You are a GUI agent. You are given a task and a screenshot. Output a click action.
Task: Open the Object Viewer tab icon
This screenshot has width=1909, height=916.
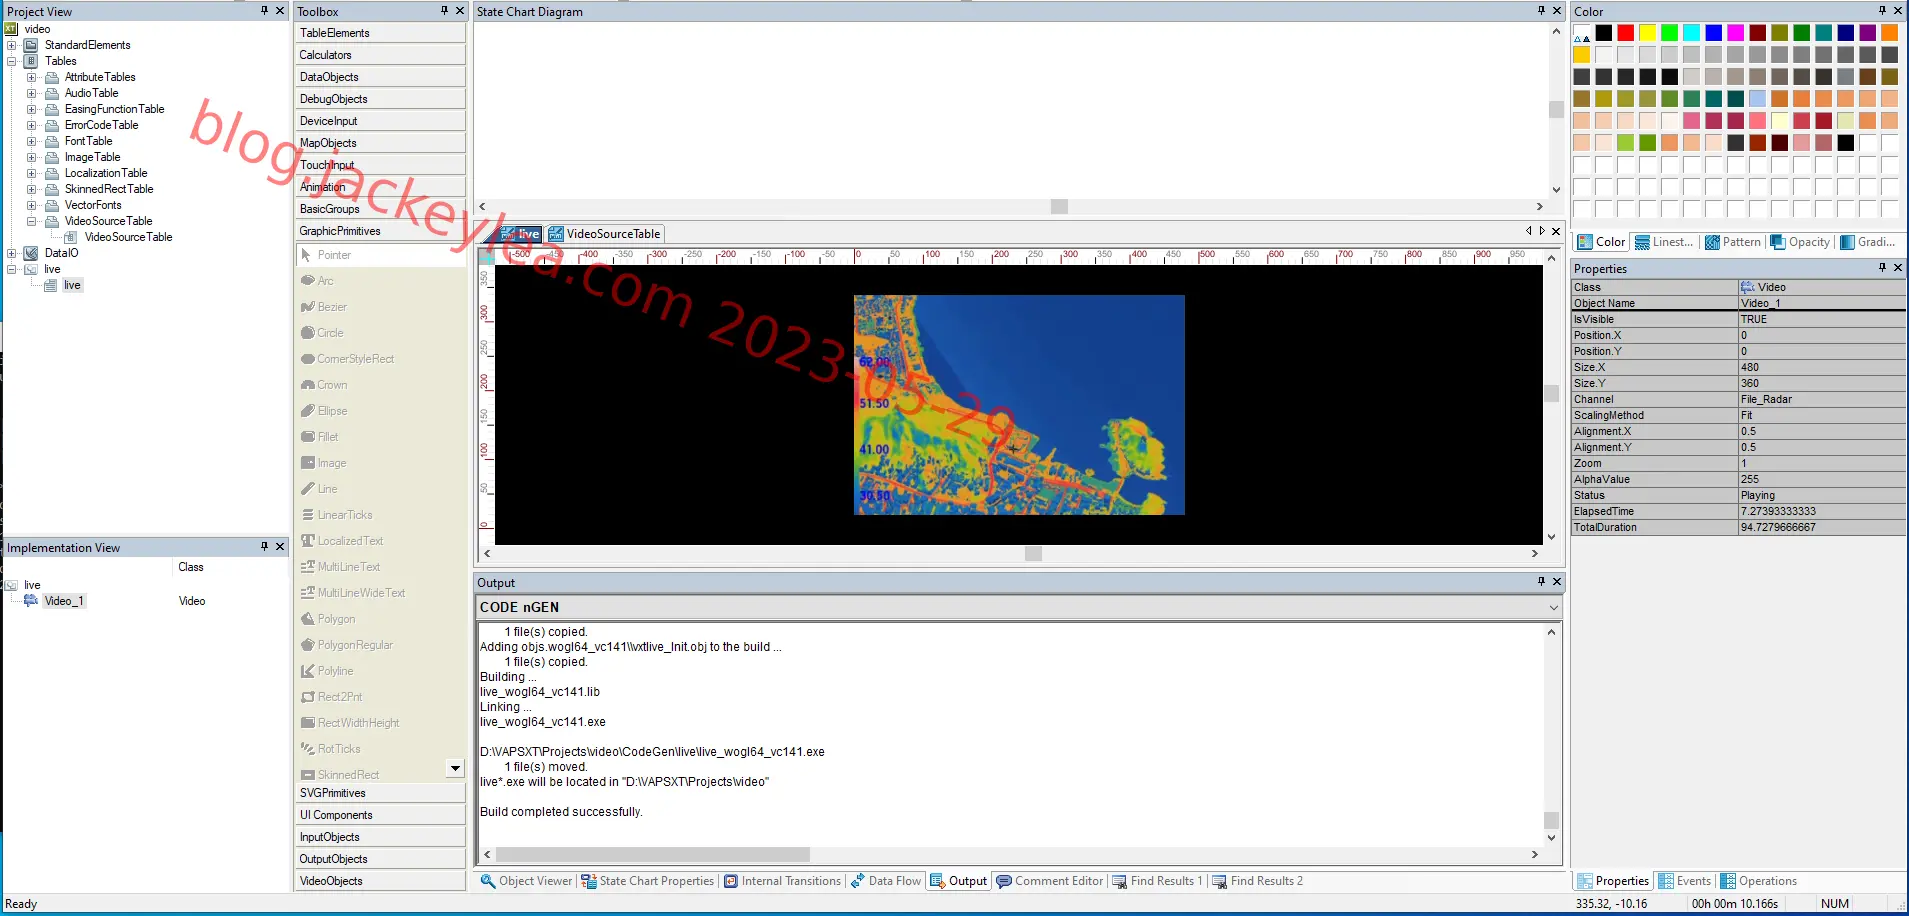click(x=488, y=881)
